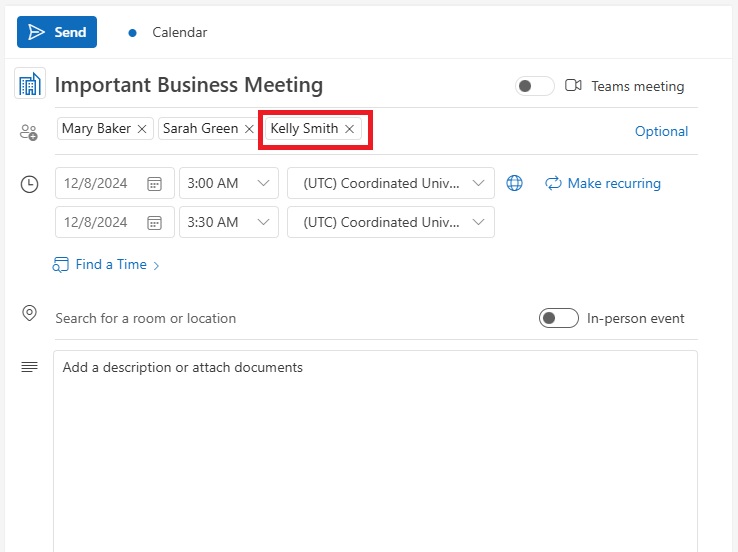Viewport: 738px width, 552px height.
Task: Open Find a Time
Action: (x=106, y=264)
